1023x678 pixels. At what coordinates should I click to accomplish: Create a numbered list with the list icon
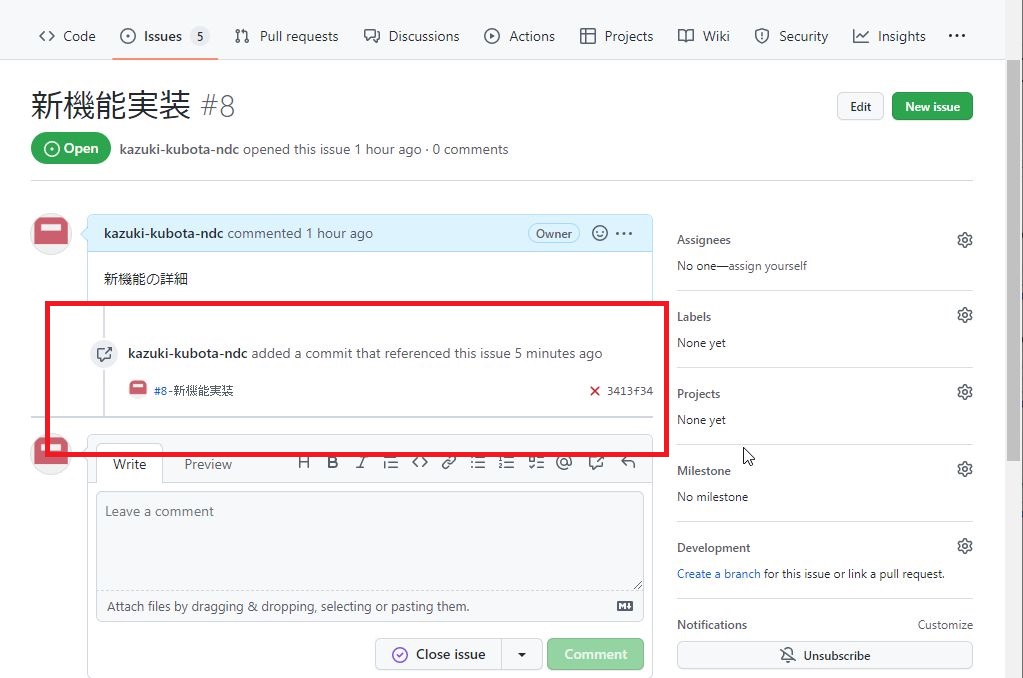[506, 462]
